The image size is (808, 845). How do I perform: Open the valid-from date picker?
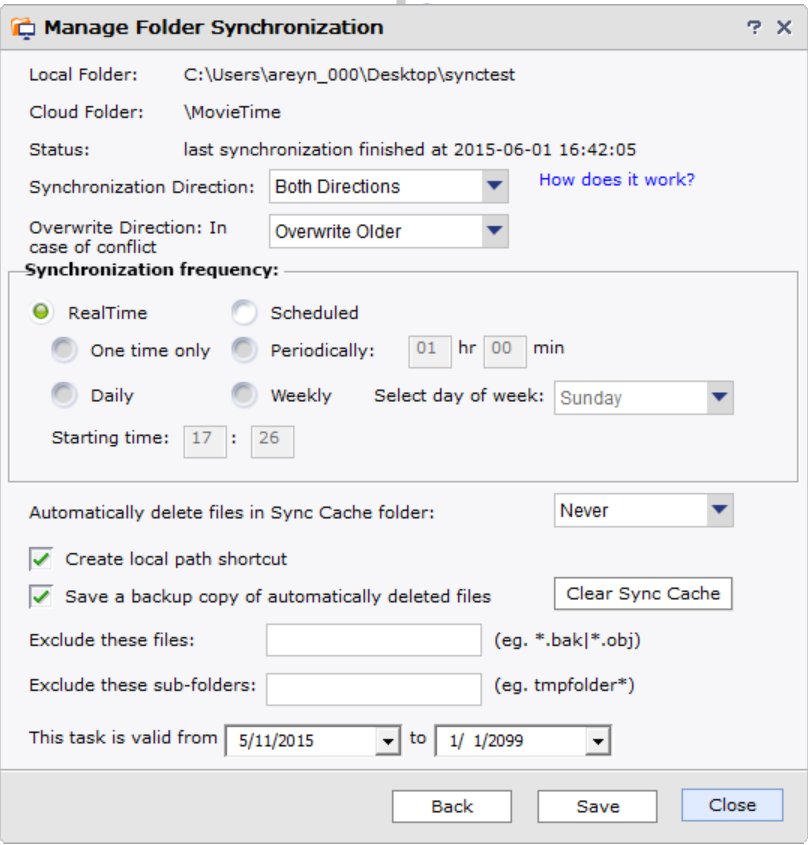click(x=388, y=741)
